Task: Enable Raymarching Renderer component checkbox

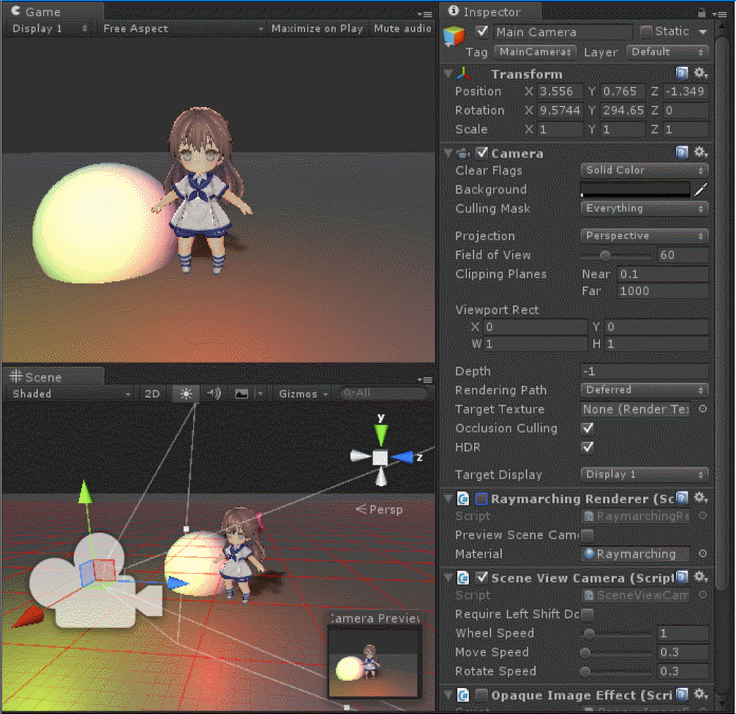Action: tap(482, 499)
